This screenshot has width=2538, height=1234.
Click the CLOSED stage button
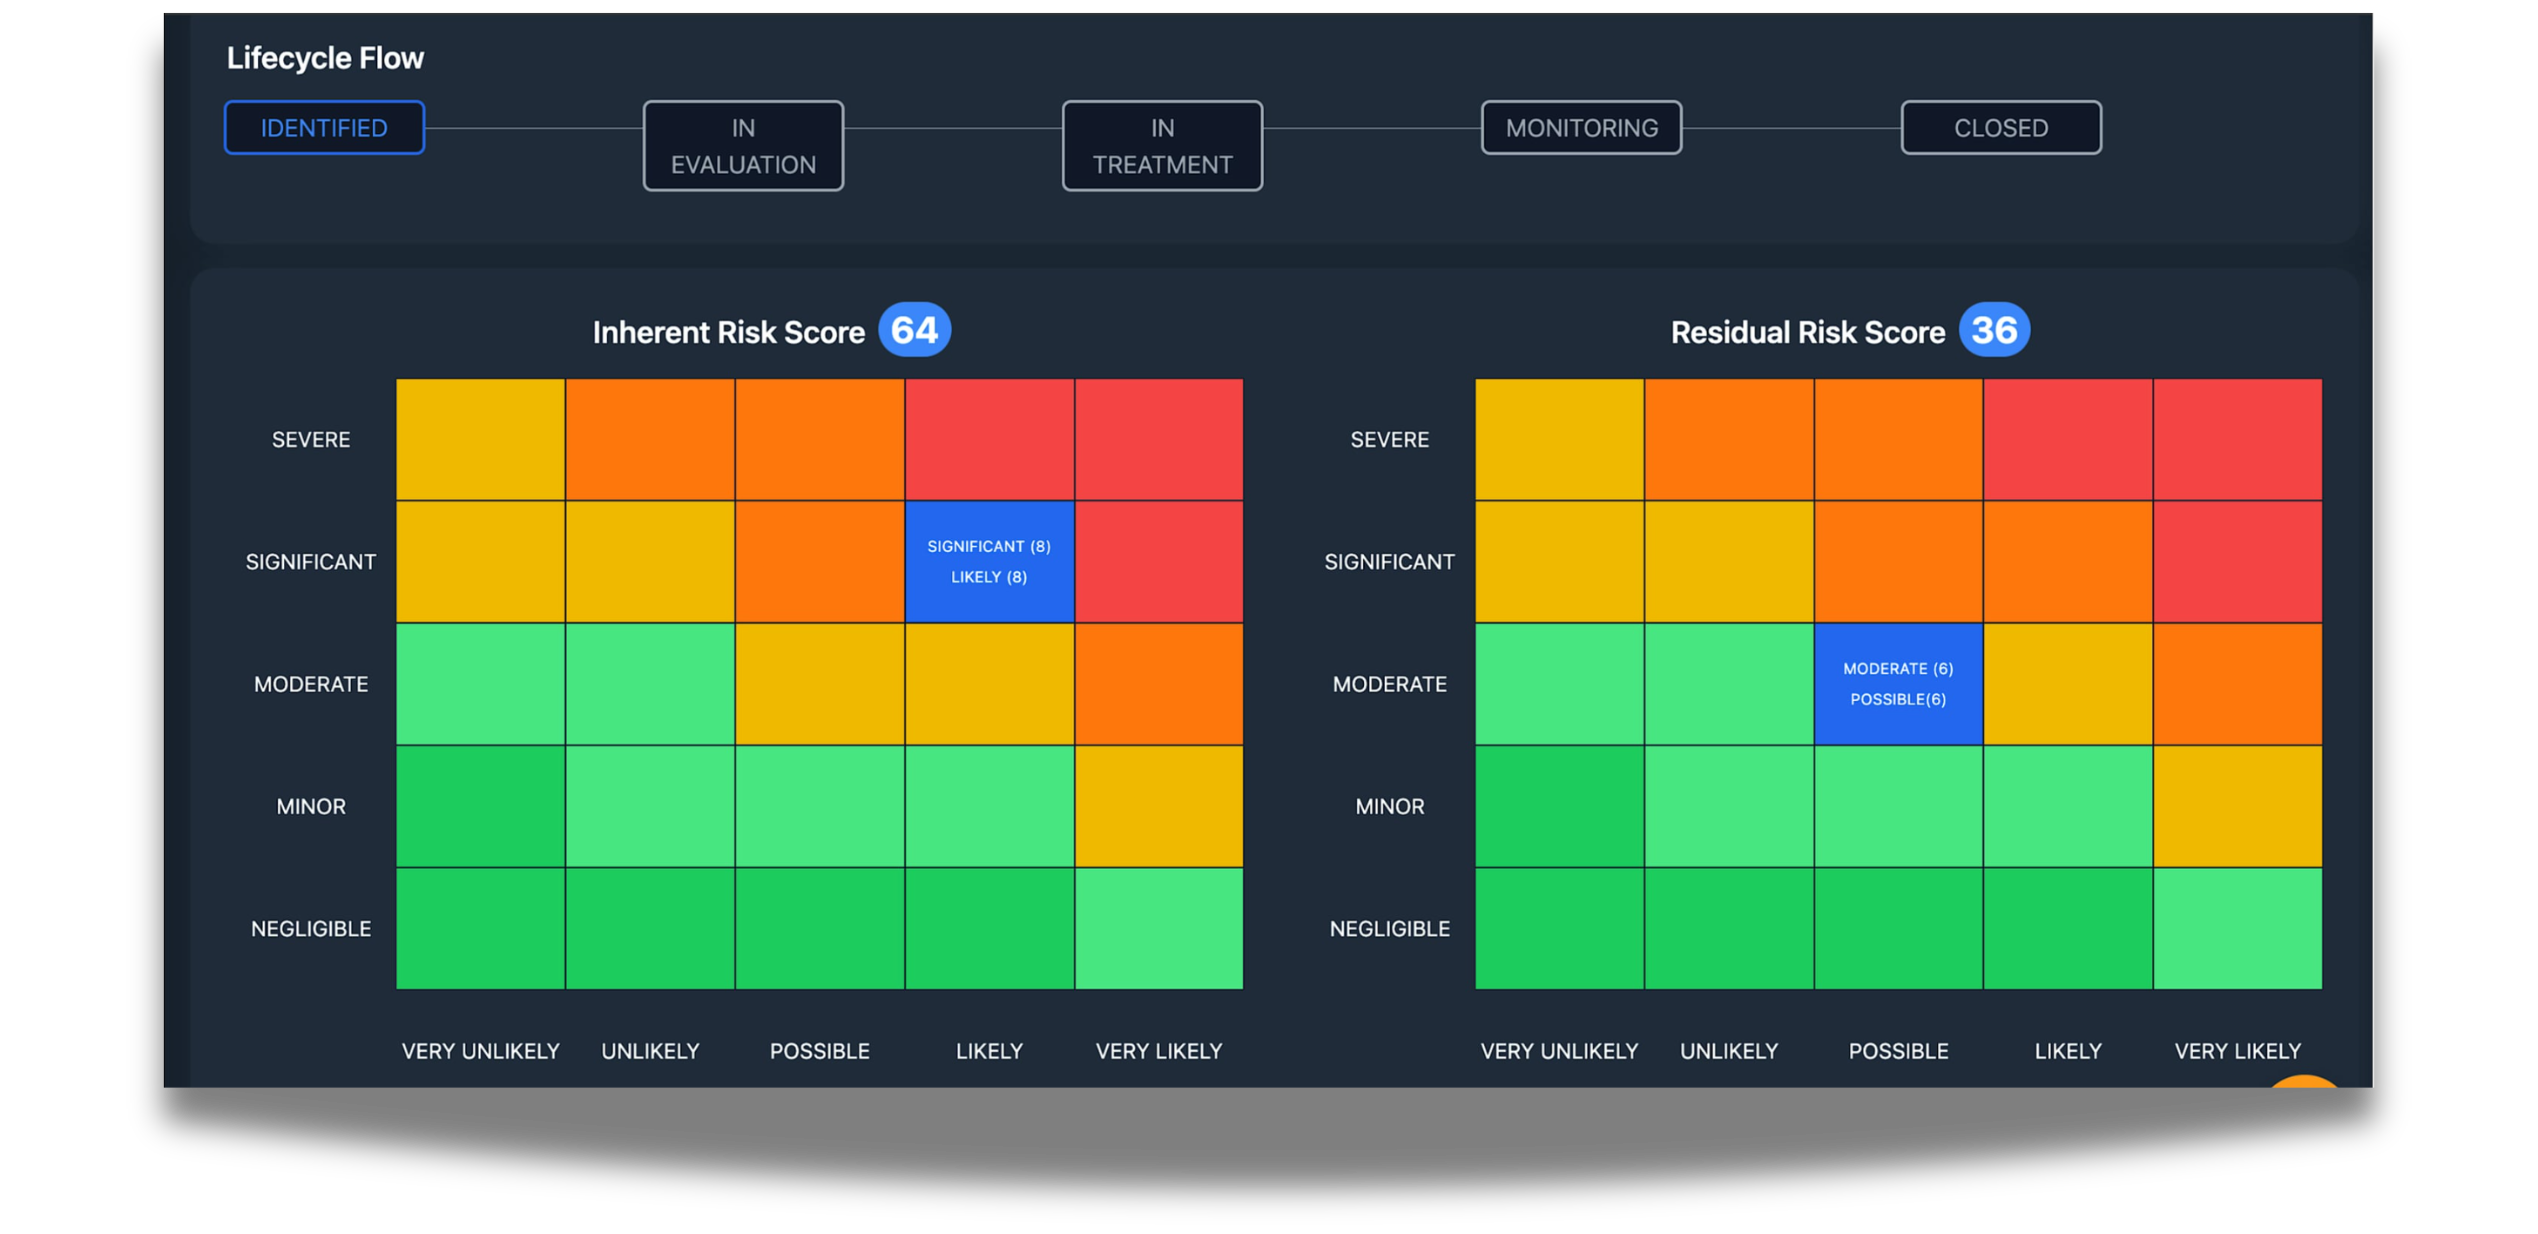(x=2001, y=128)
